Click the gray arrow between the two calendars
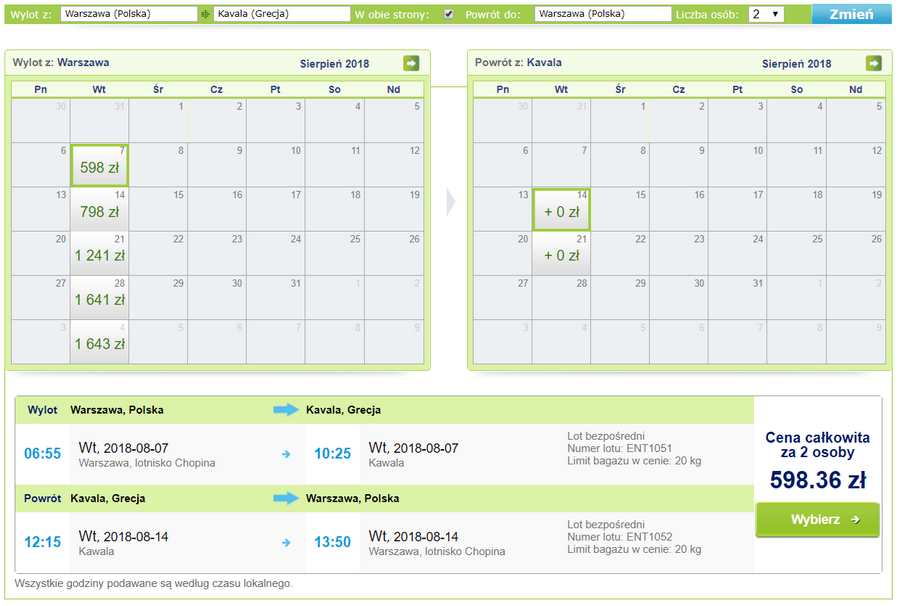The width and height of the screenshot is (900, 606). pyautogui.click(x=451, y=201)
